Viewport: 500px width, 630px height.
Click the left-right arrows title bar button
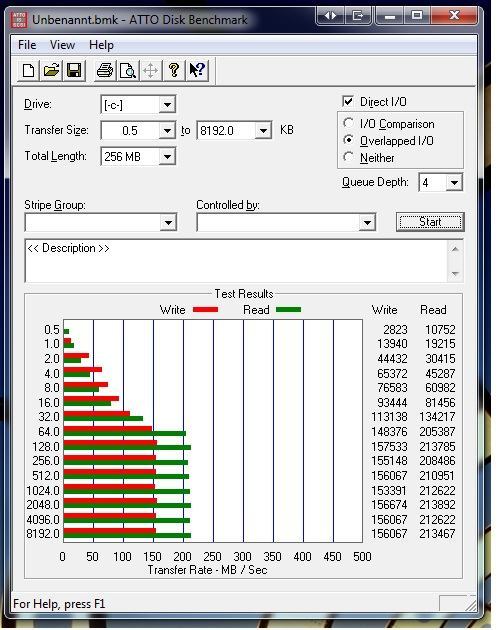click(330, 16)
